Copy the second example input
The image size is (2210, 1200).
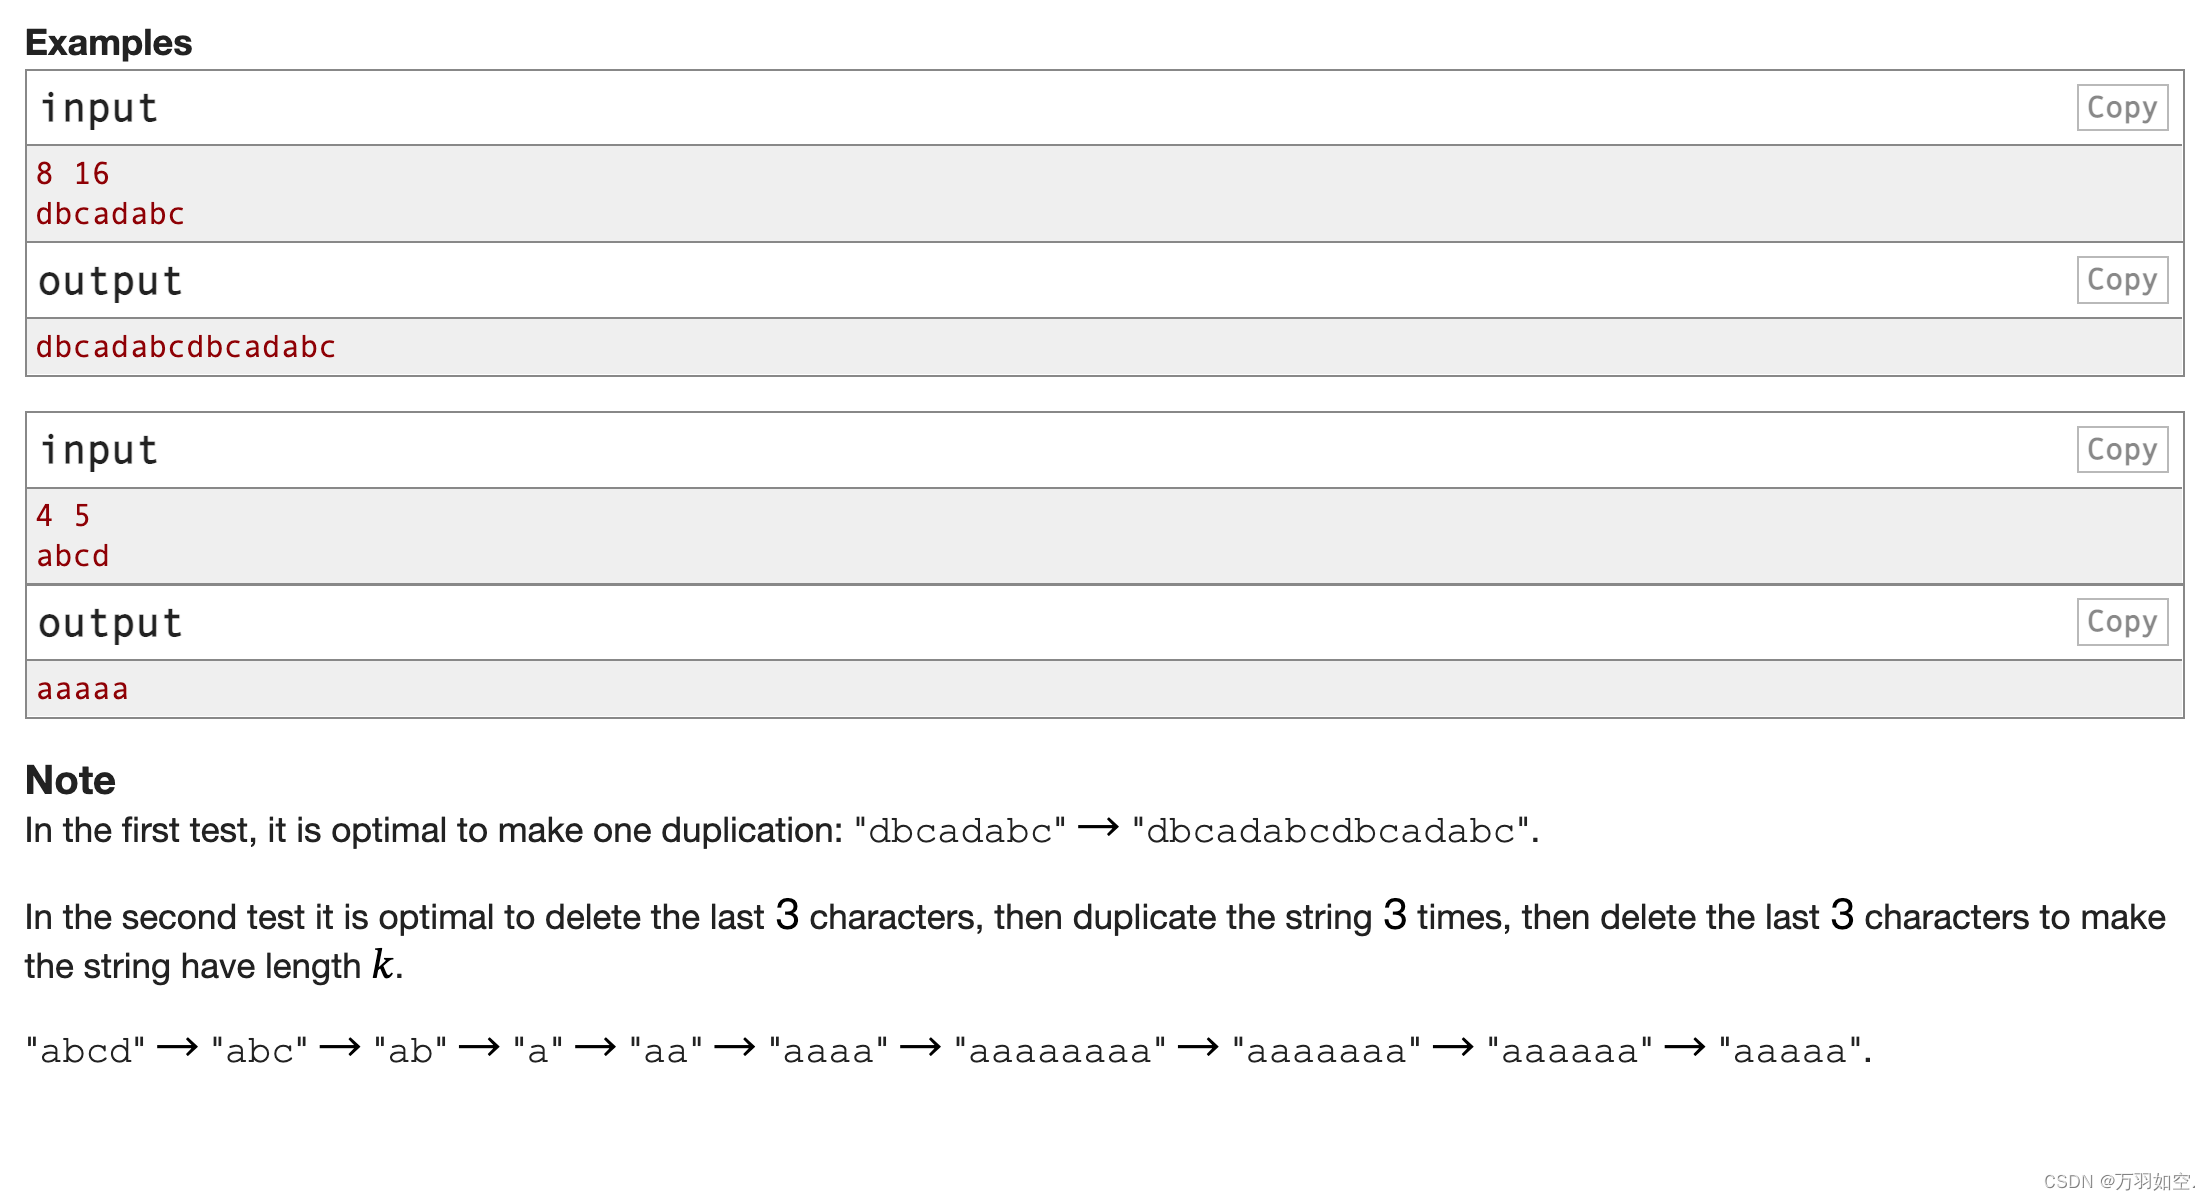point(2122,449)
